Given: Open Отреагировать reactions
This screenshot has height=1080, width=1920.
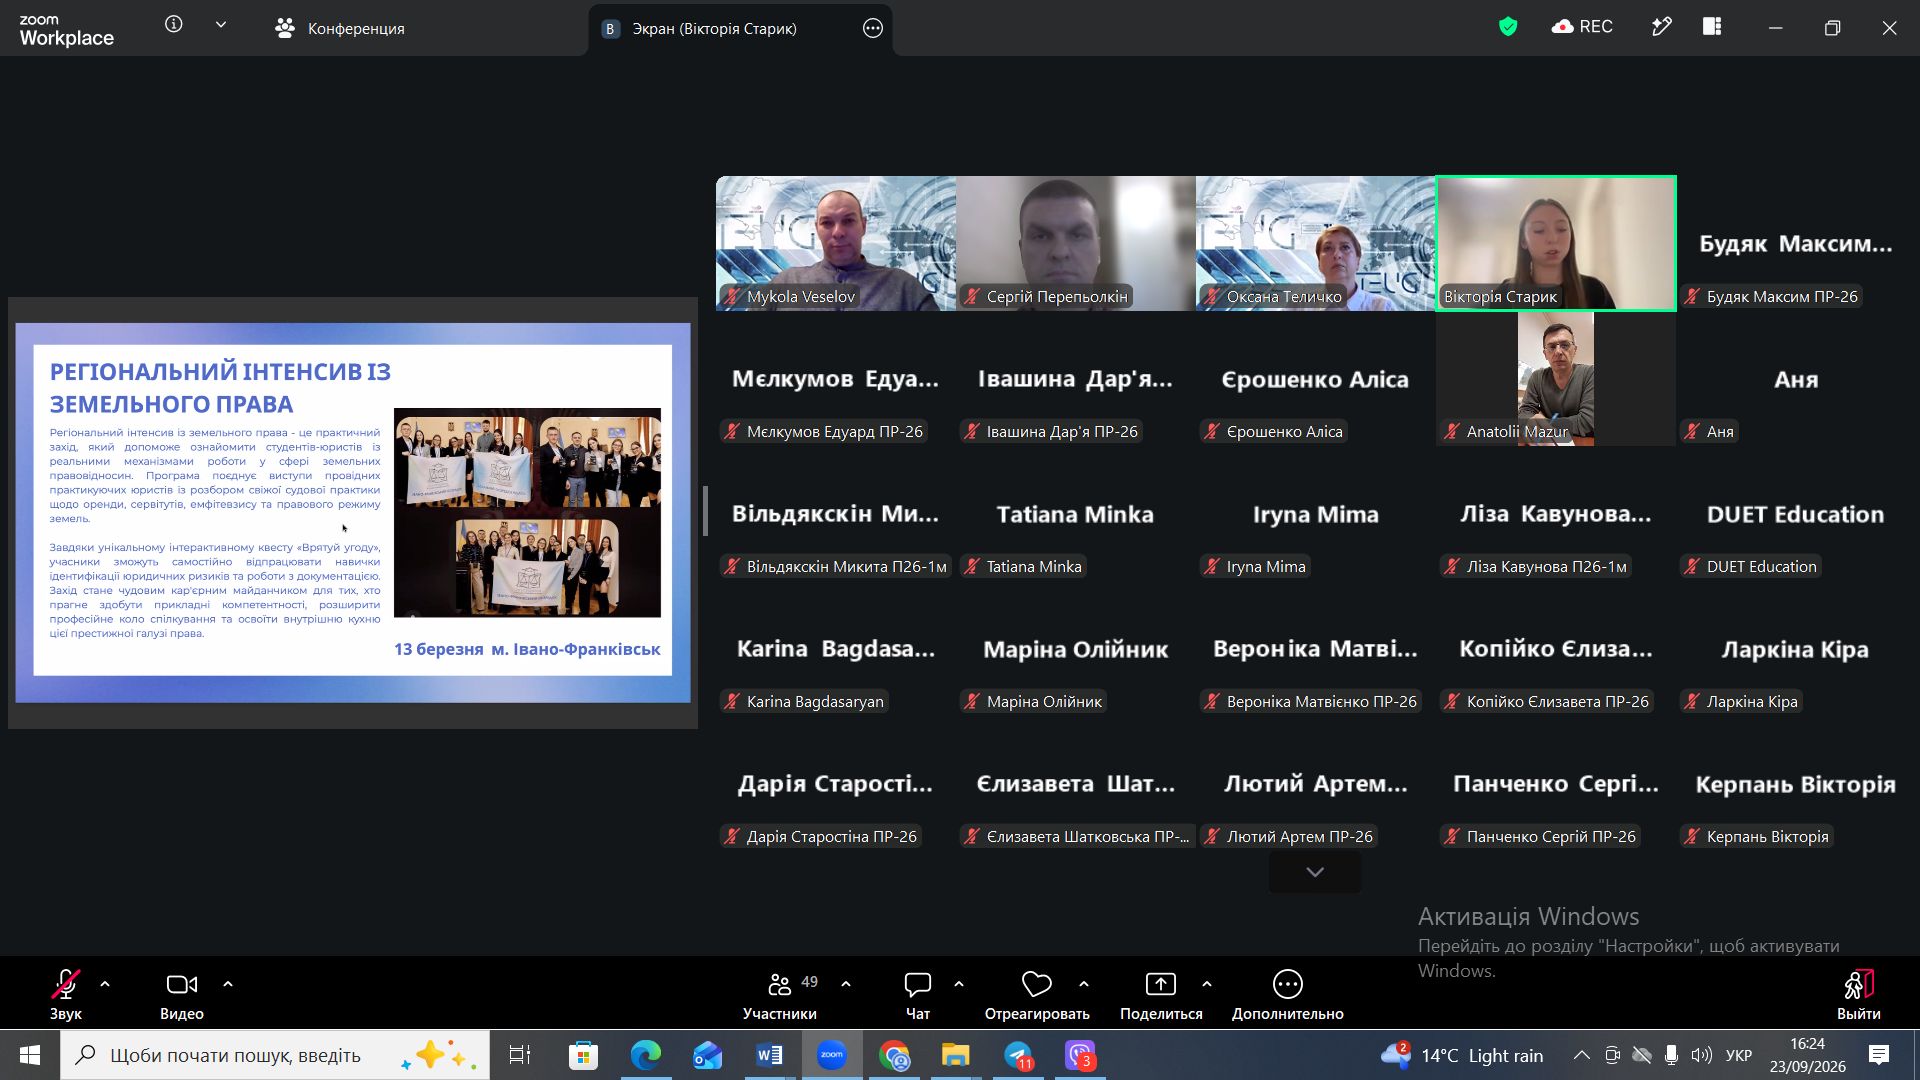Looking at the screenshot, I should coord(1036,995).
